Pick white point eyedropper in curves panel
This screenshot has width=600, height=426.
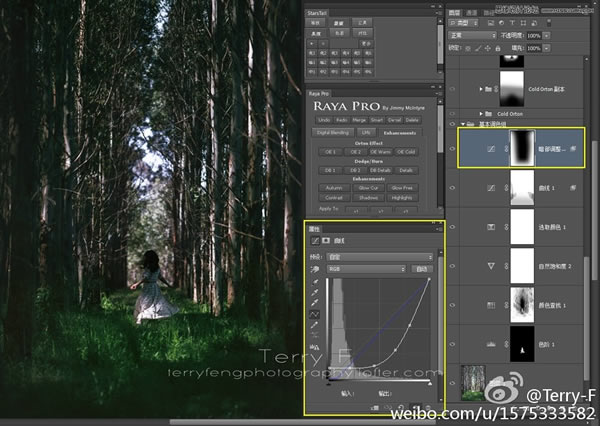coord(315,303)
